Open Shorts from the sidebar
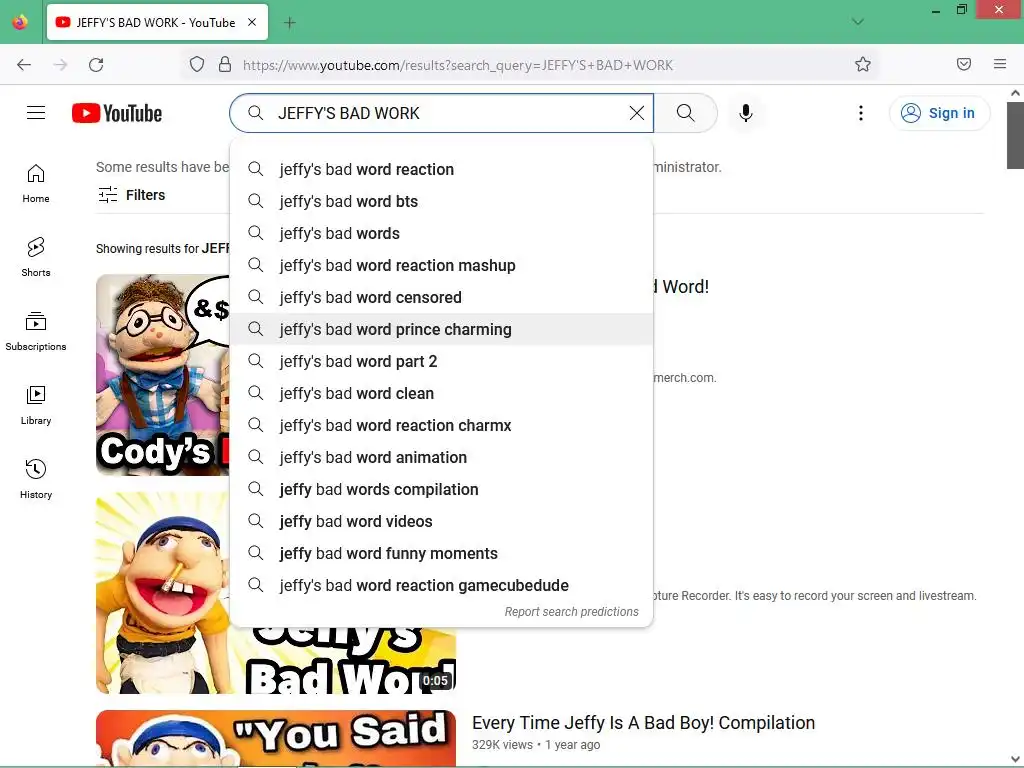 (x=36, y=257)
